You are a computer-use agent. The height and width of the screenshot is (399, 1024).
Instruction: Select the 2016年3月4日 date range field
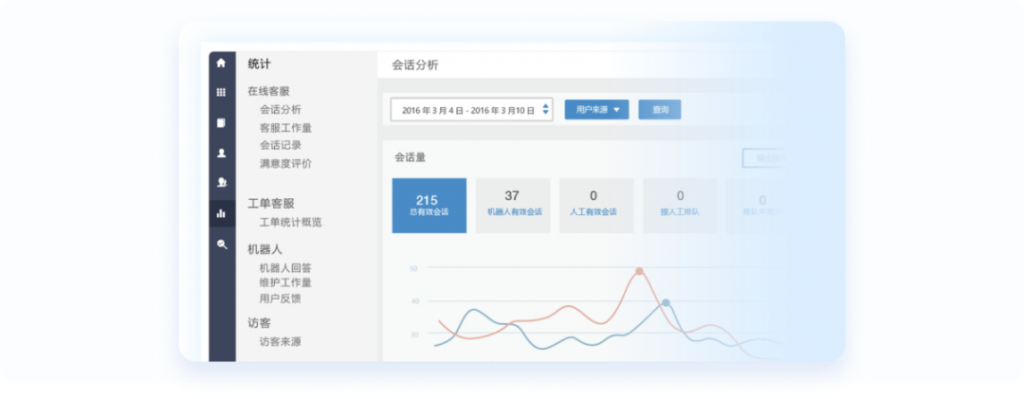[x=472, y=110]
